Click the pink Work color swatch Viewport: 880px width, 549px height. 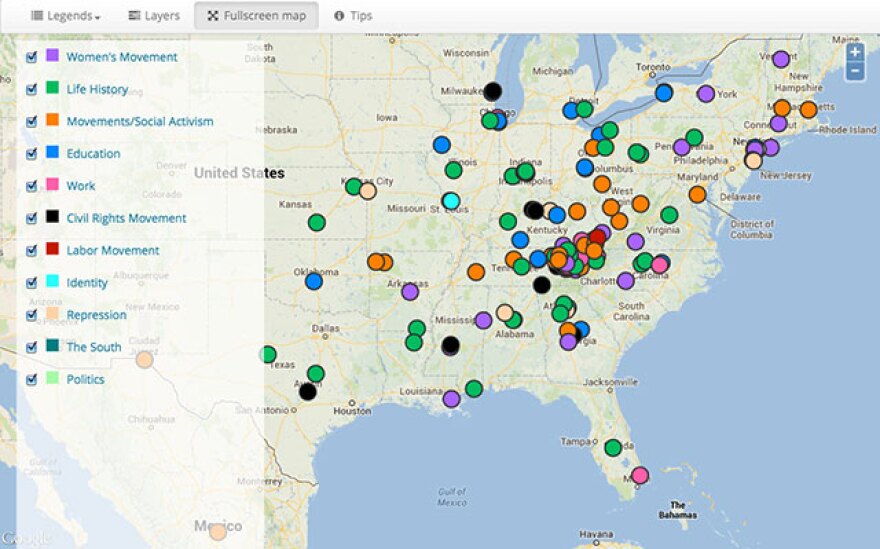(x=52, y=184)
